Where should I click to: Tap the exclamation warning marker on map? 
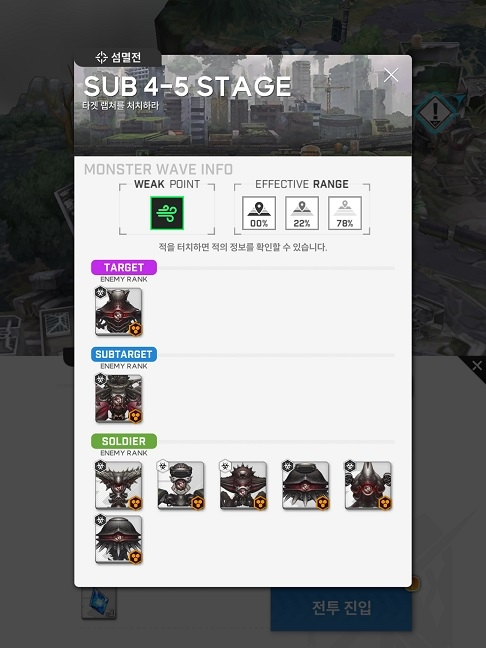point(435,112)
